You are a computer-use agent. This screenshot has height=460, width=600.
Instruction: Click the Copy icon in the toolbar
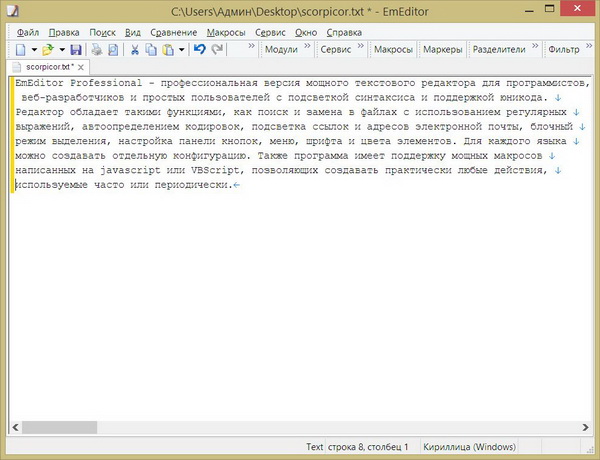click(x=151, y=49)
